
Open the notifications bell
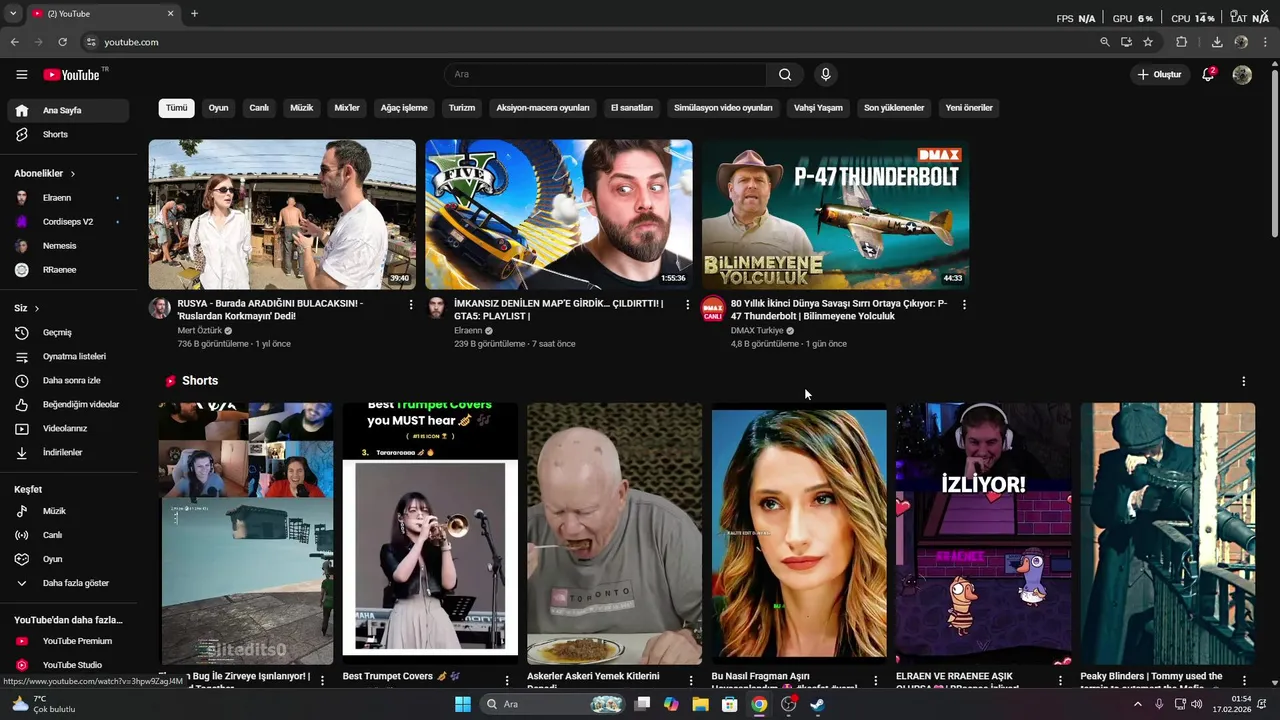pos(1208,74)
